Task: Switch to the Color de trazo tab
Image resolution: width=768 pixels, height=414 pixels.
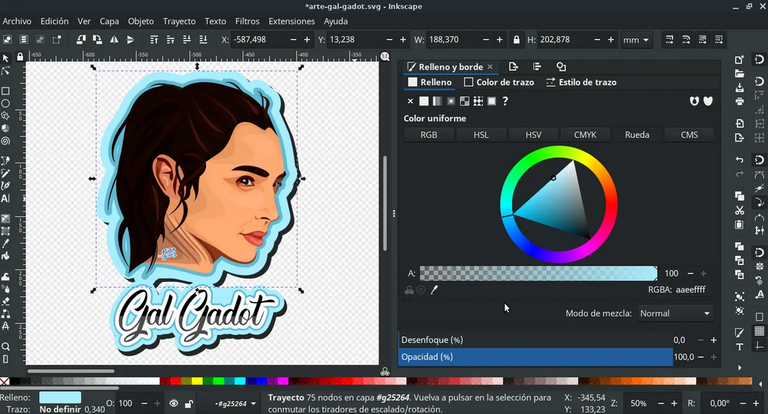Action: [x=499, y=82]
